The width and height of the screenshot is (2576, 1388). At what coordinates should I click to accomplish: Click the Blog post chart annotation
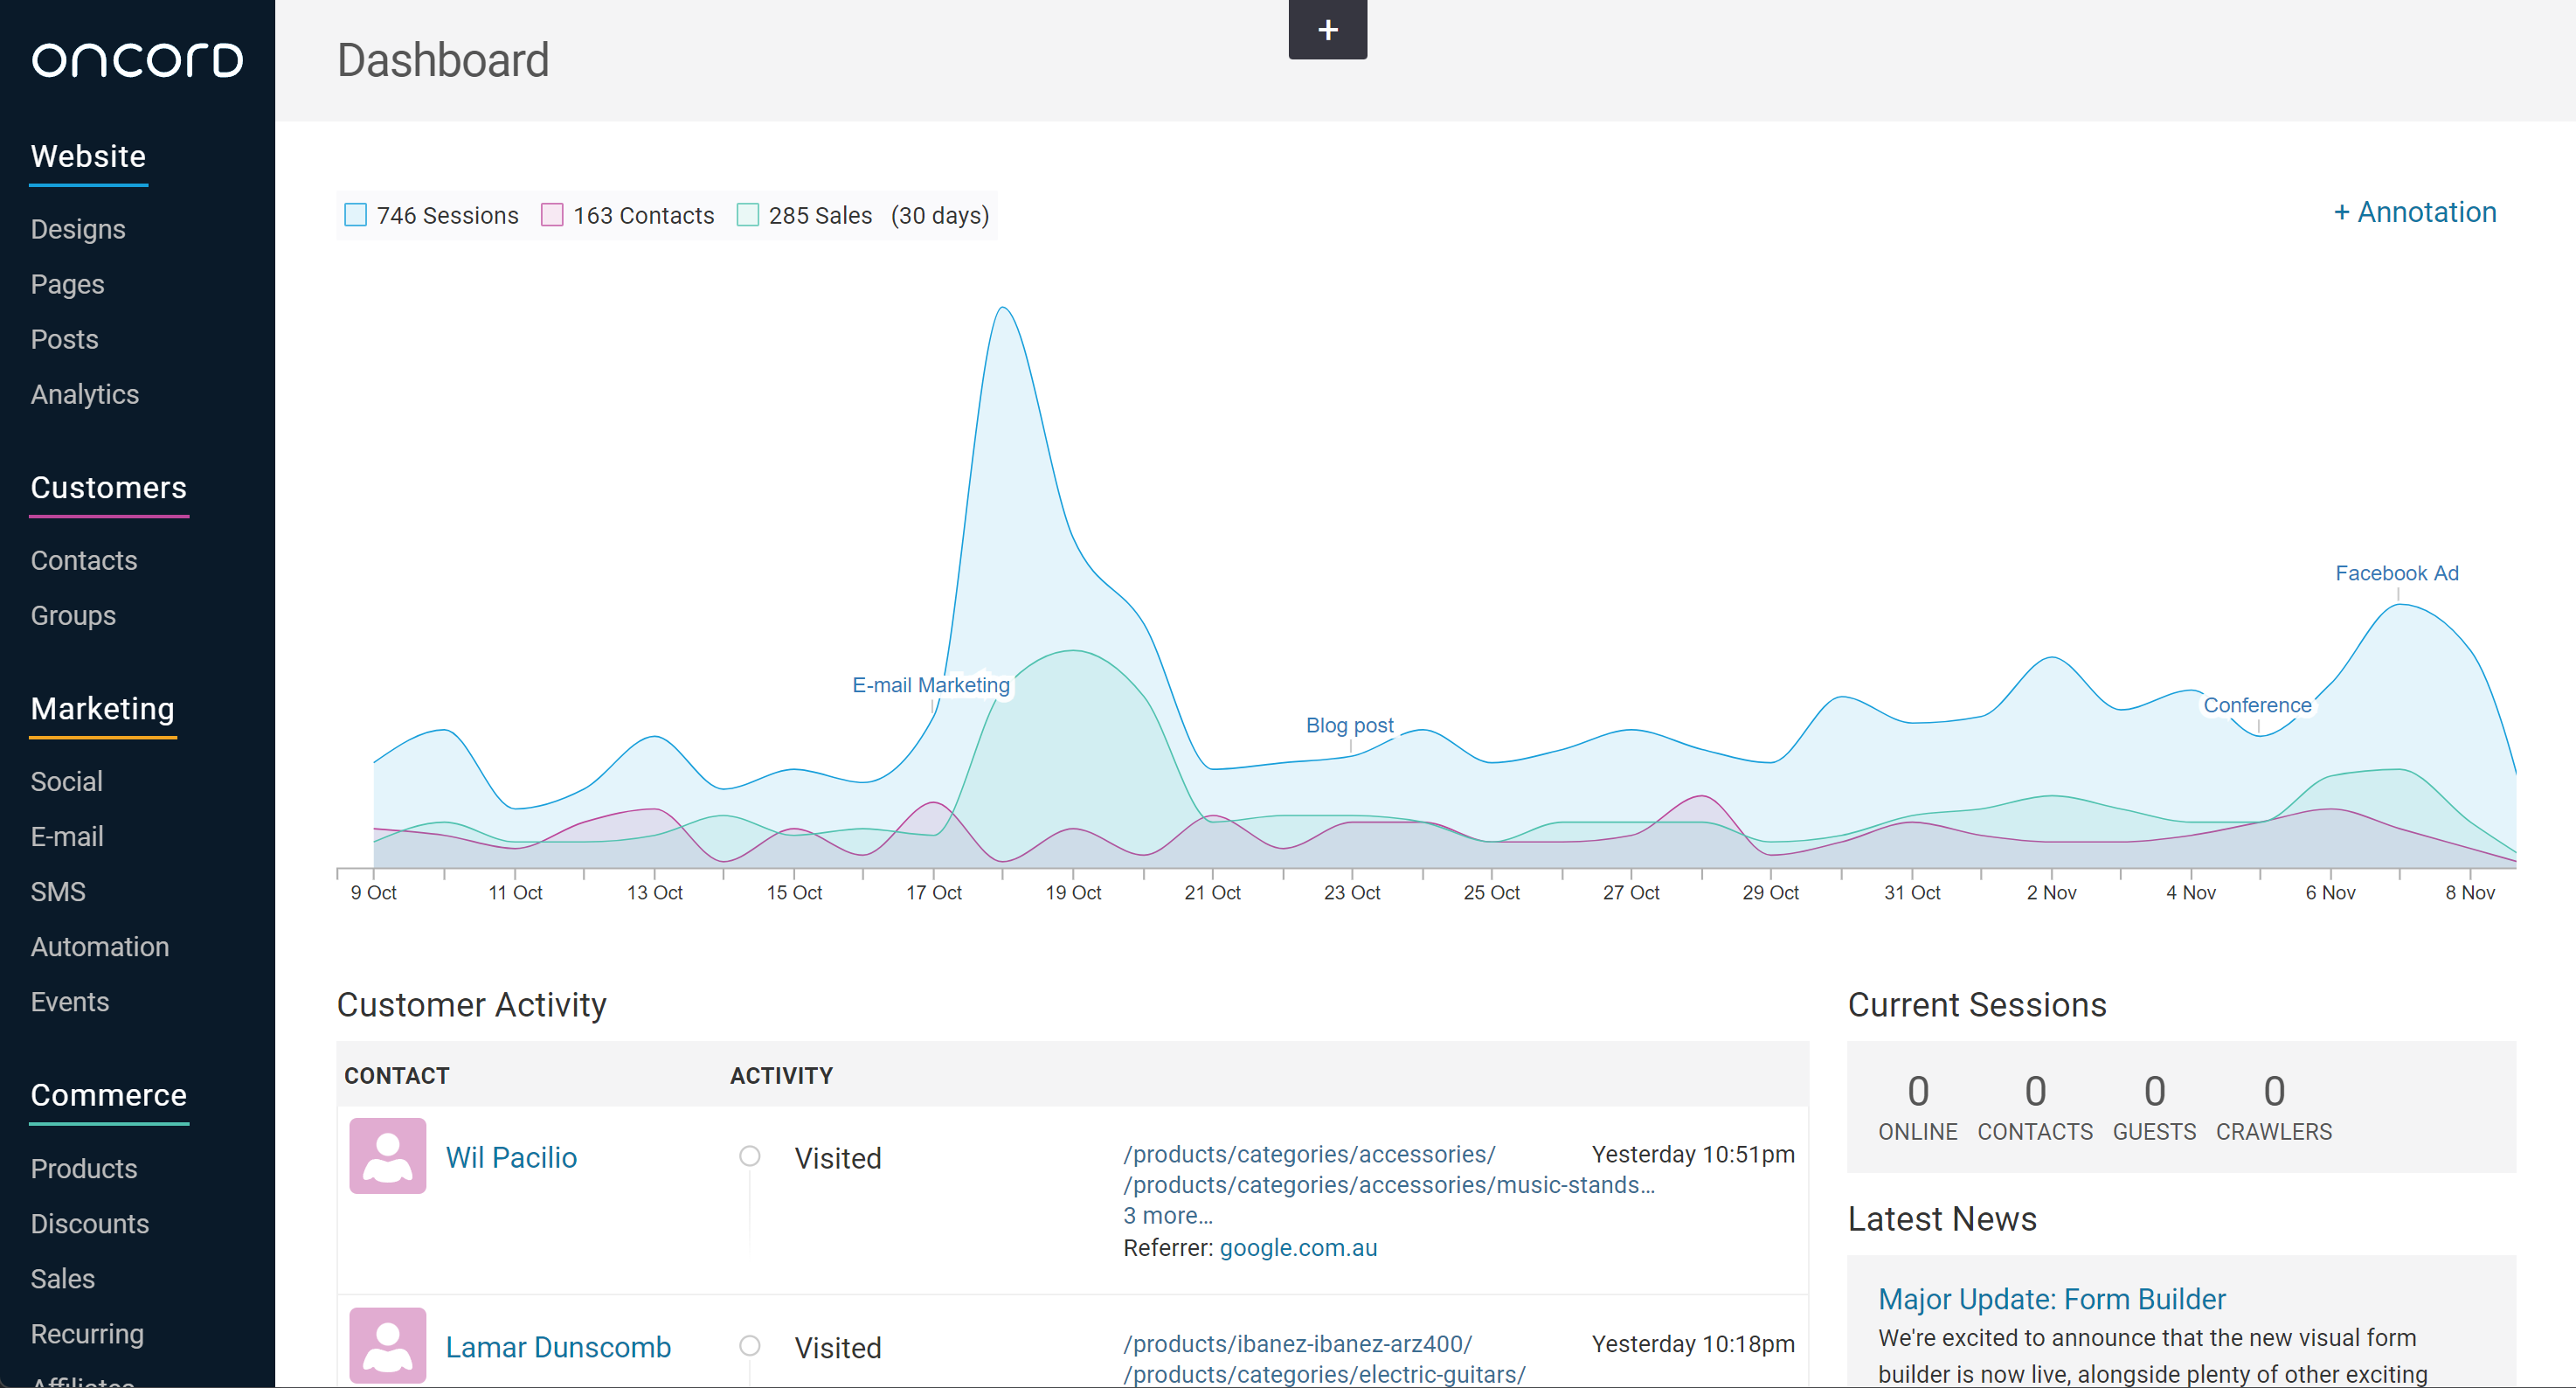1349,725
